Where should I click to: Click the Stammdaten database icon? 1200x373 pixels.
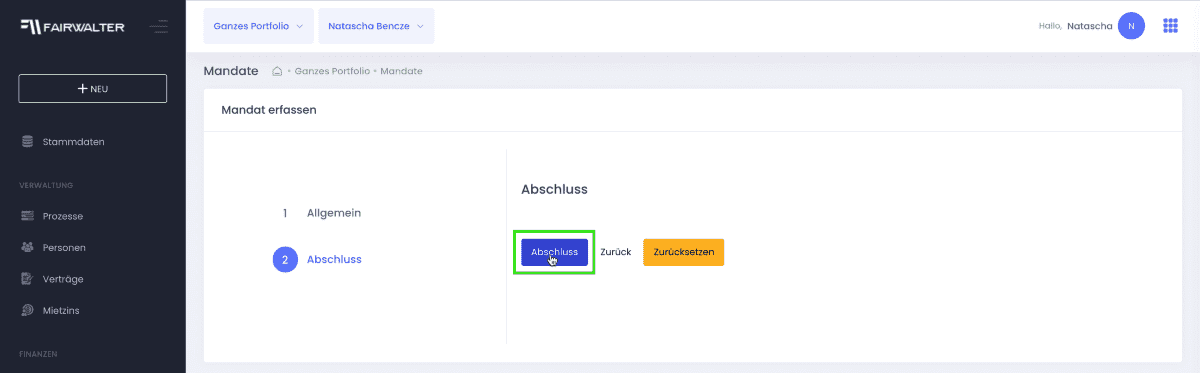(x=27, y=141)
